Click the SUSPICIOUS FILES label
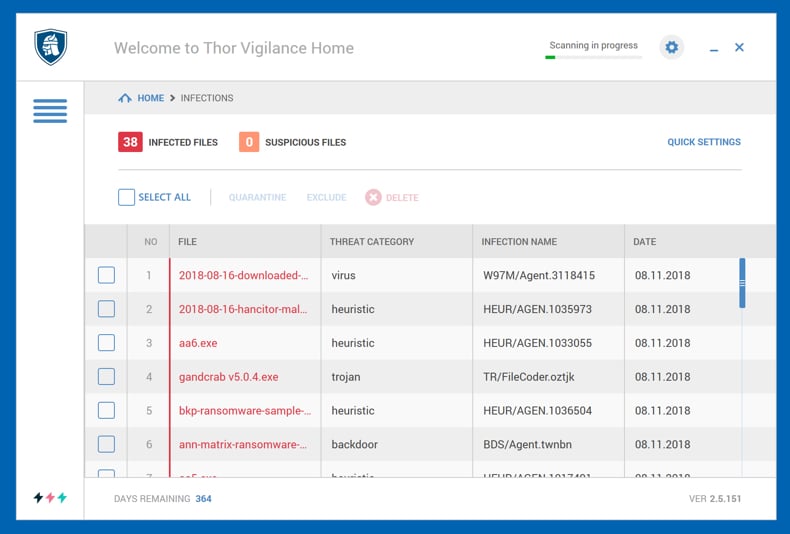Image resolution: width=790 pixels, height=534 pixels. [305, 143]
